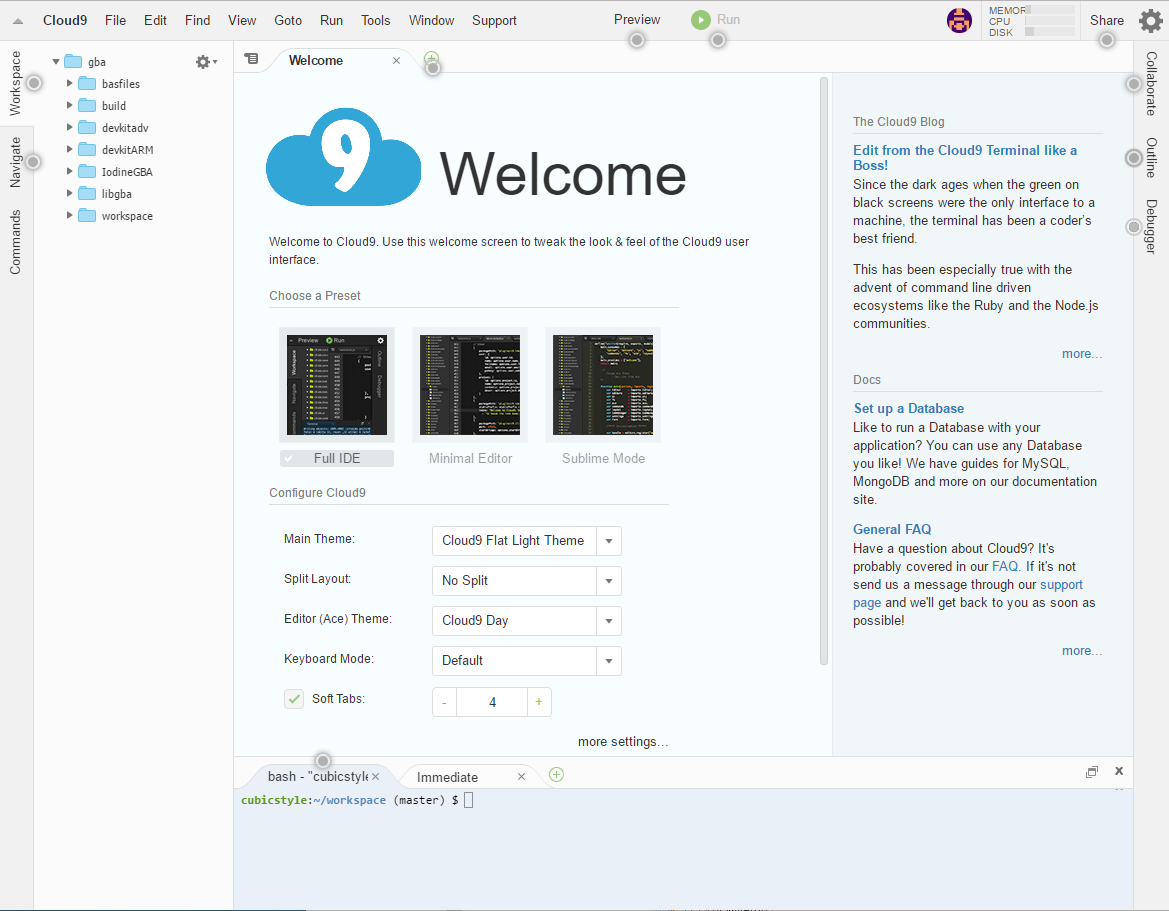
Task: Click the Minimal Editor preset thumbnail
Action: pyautogui.click(x=470, y=385)
